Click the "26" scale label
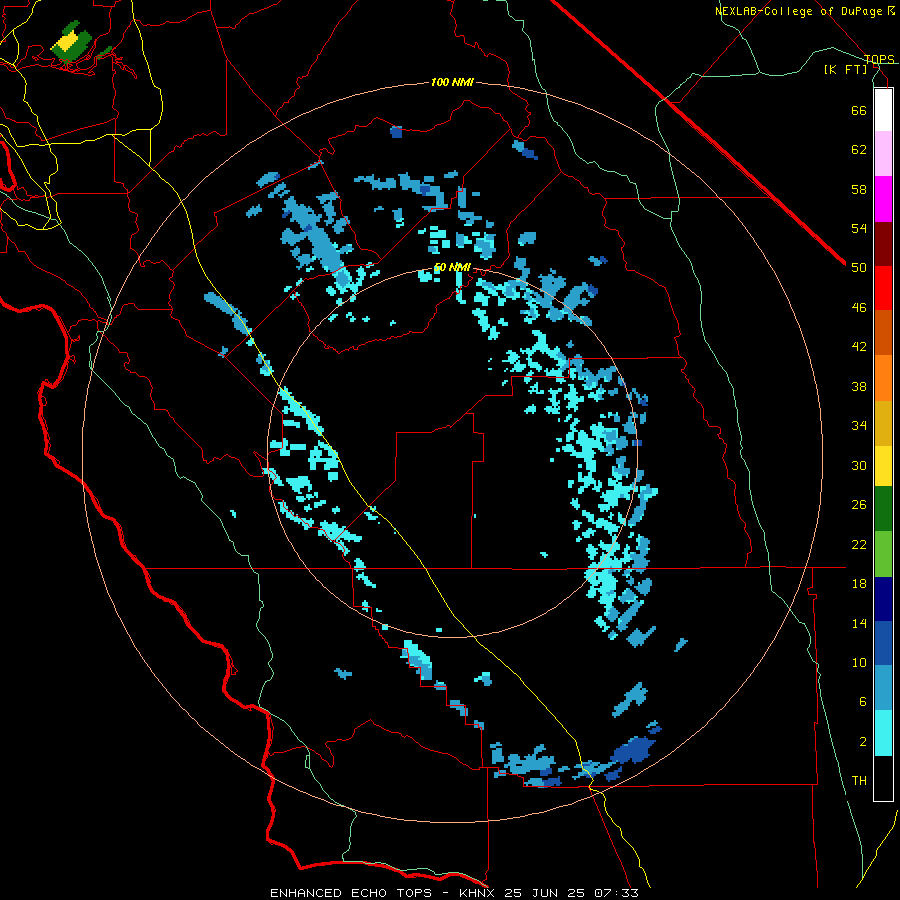Screen dimensions: 900x900 [x=859, y=505]
